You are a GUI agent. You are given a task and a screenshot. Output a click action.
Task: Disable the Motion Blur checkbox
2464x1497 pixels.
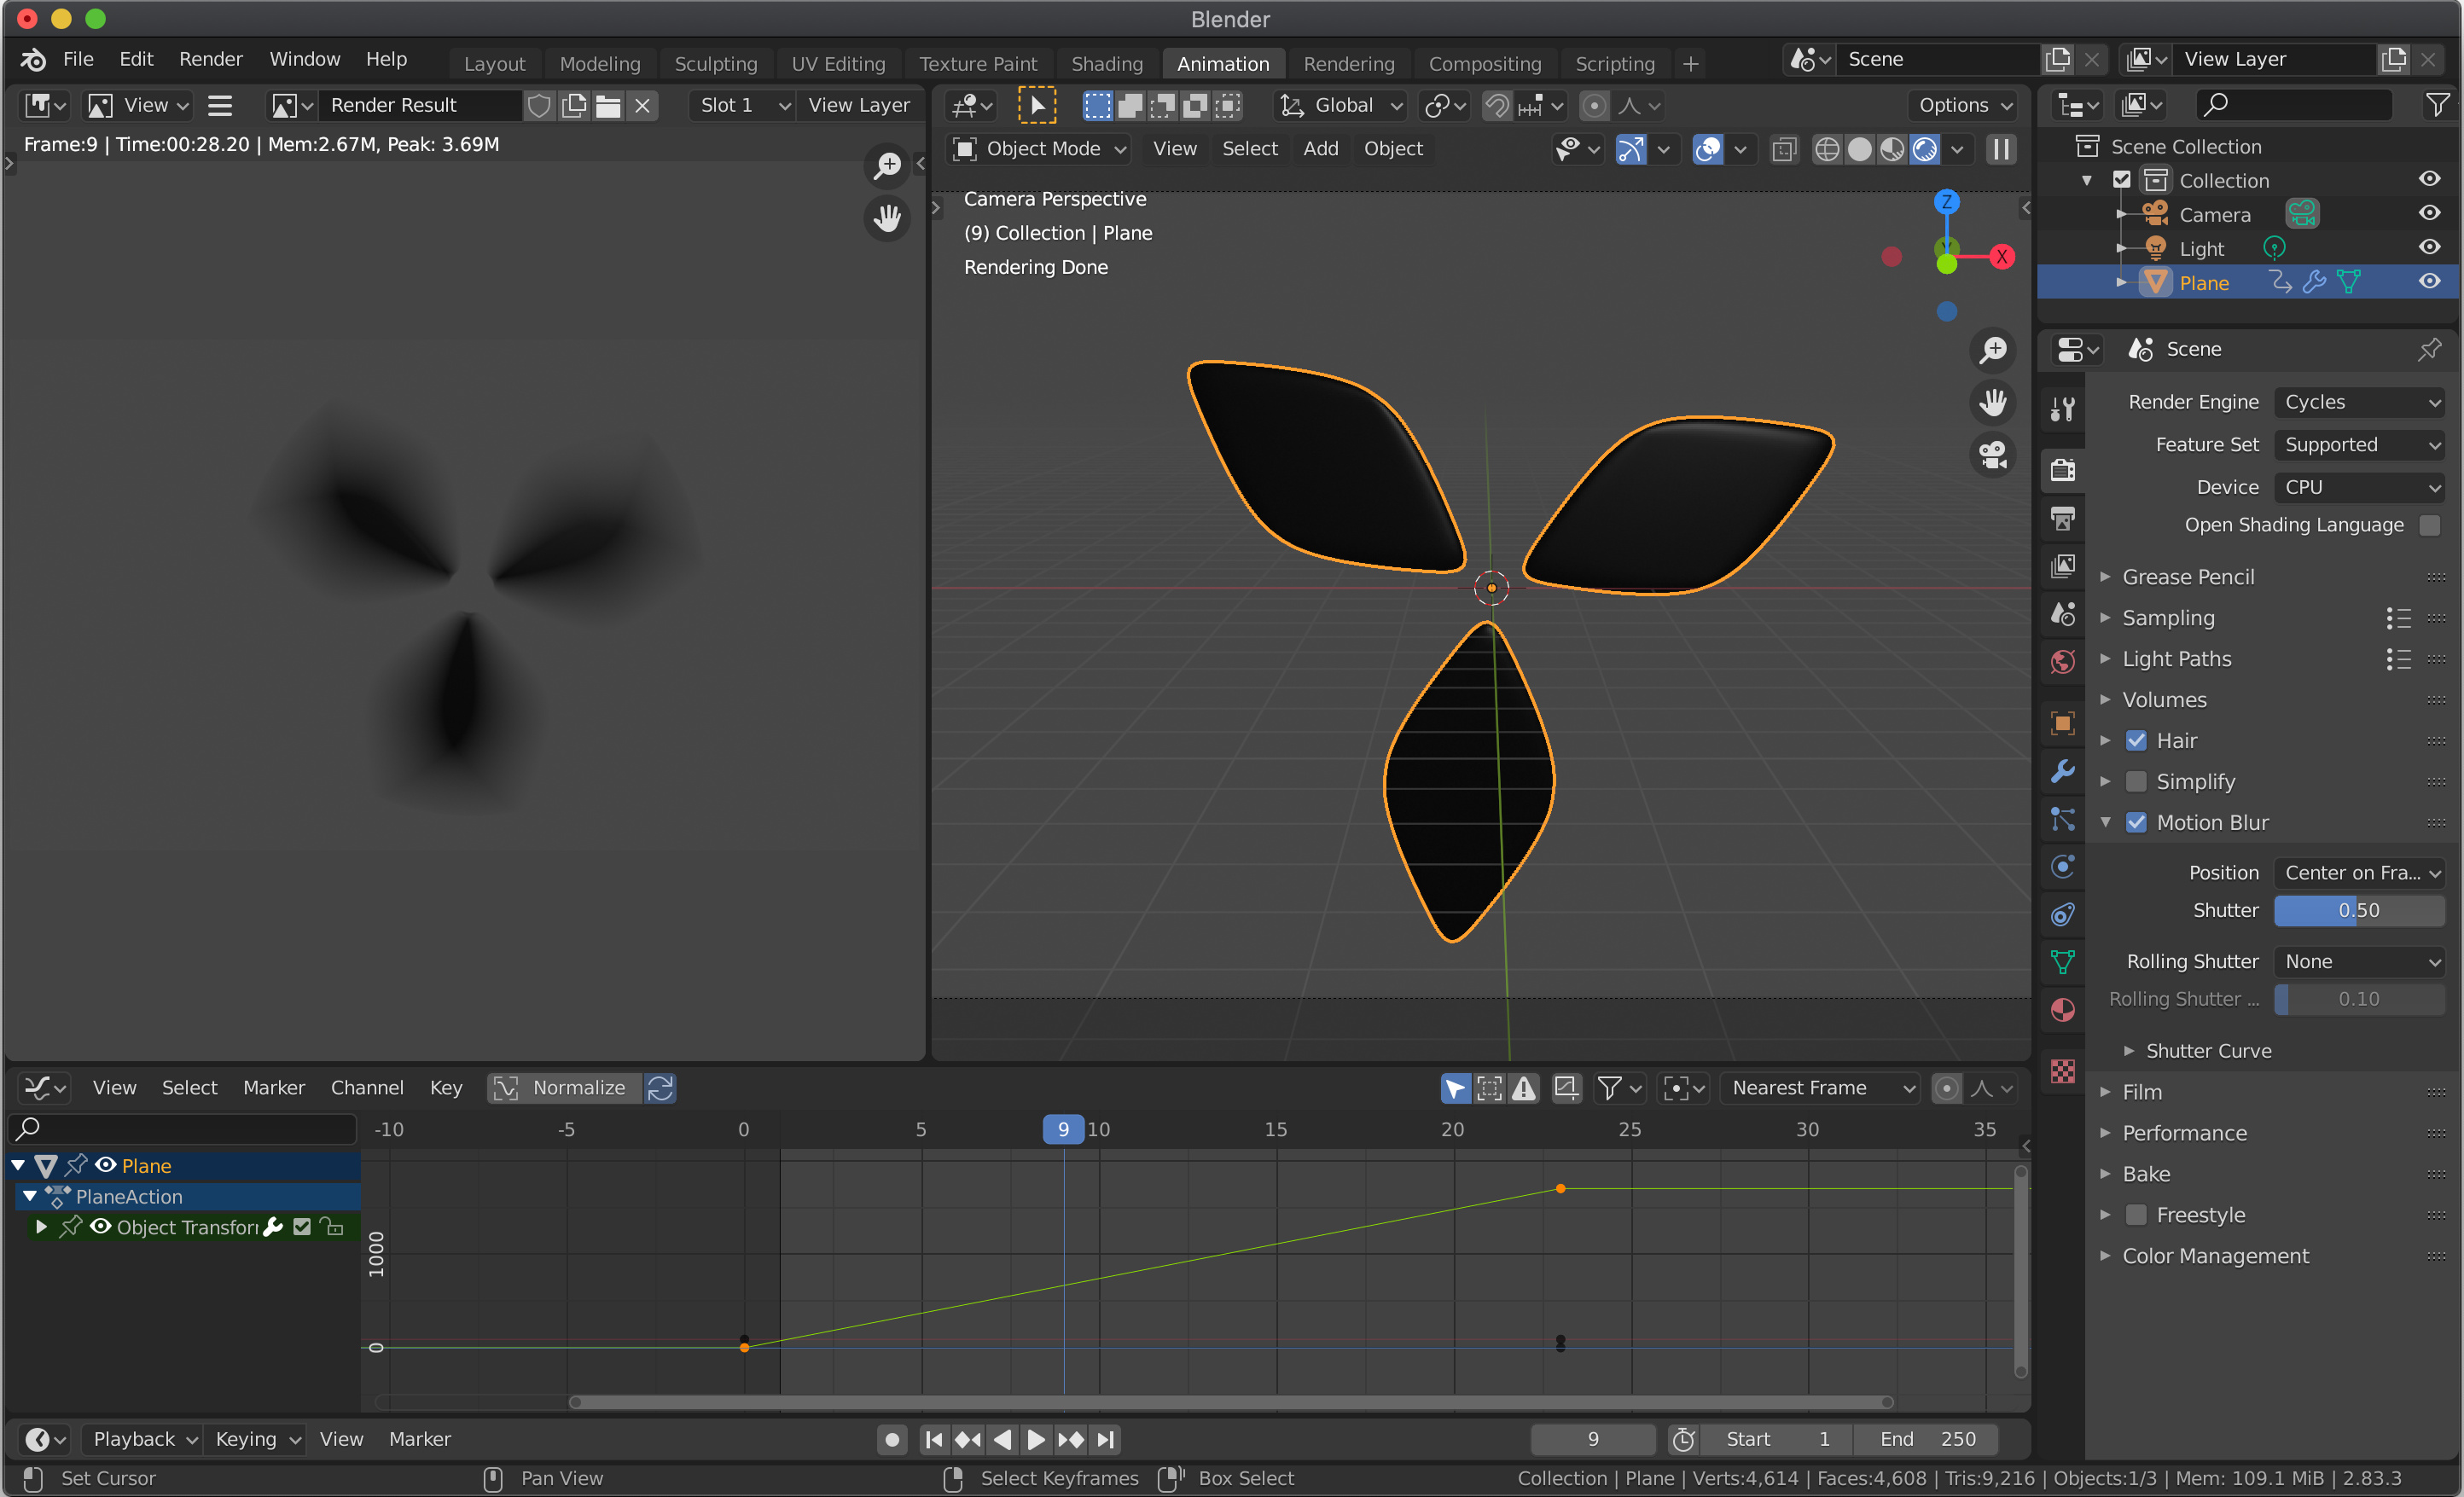coord(2136,822)
